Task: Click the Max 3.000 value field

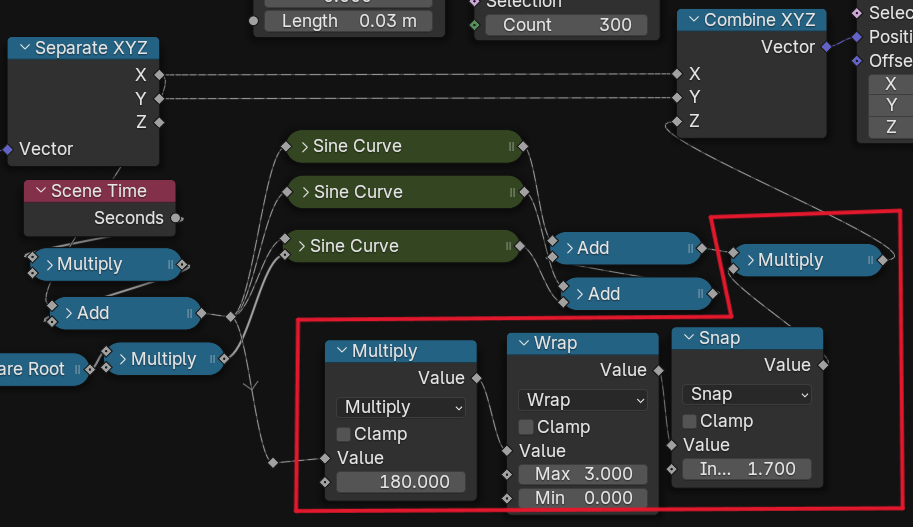Action: [583, 474]
